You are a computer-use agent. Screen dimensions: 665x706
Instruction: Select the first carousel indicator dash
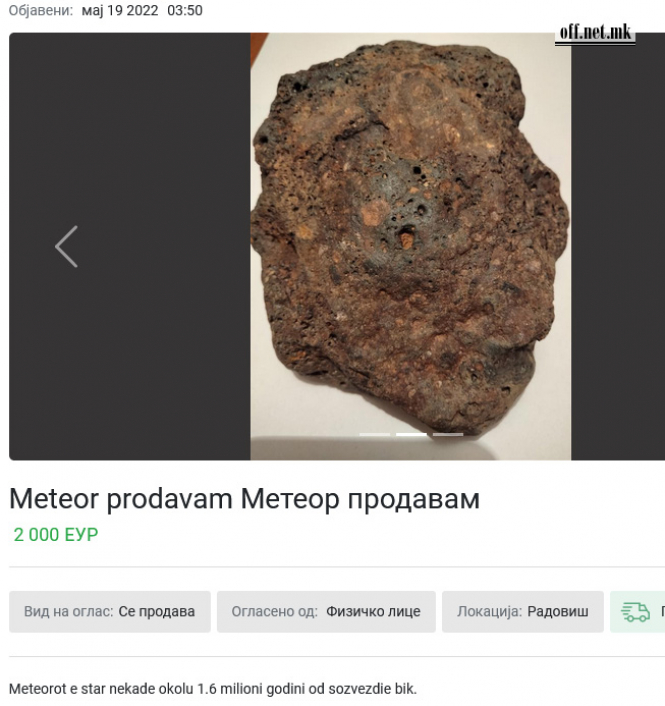[375, 434]
